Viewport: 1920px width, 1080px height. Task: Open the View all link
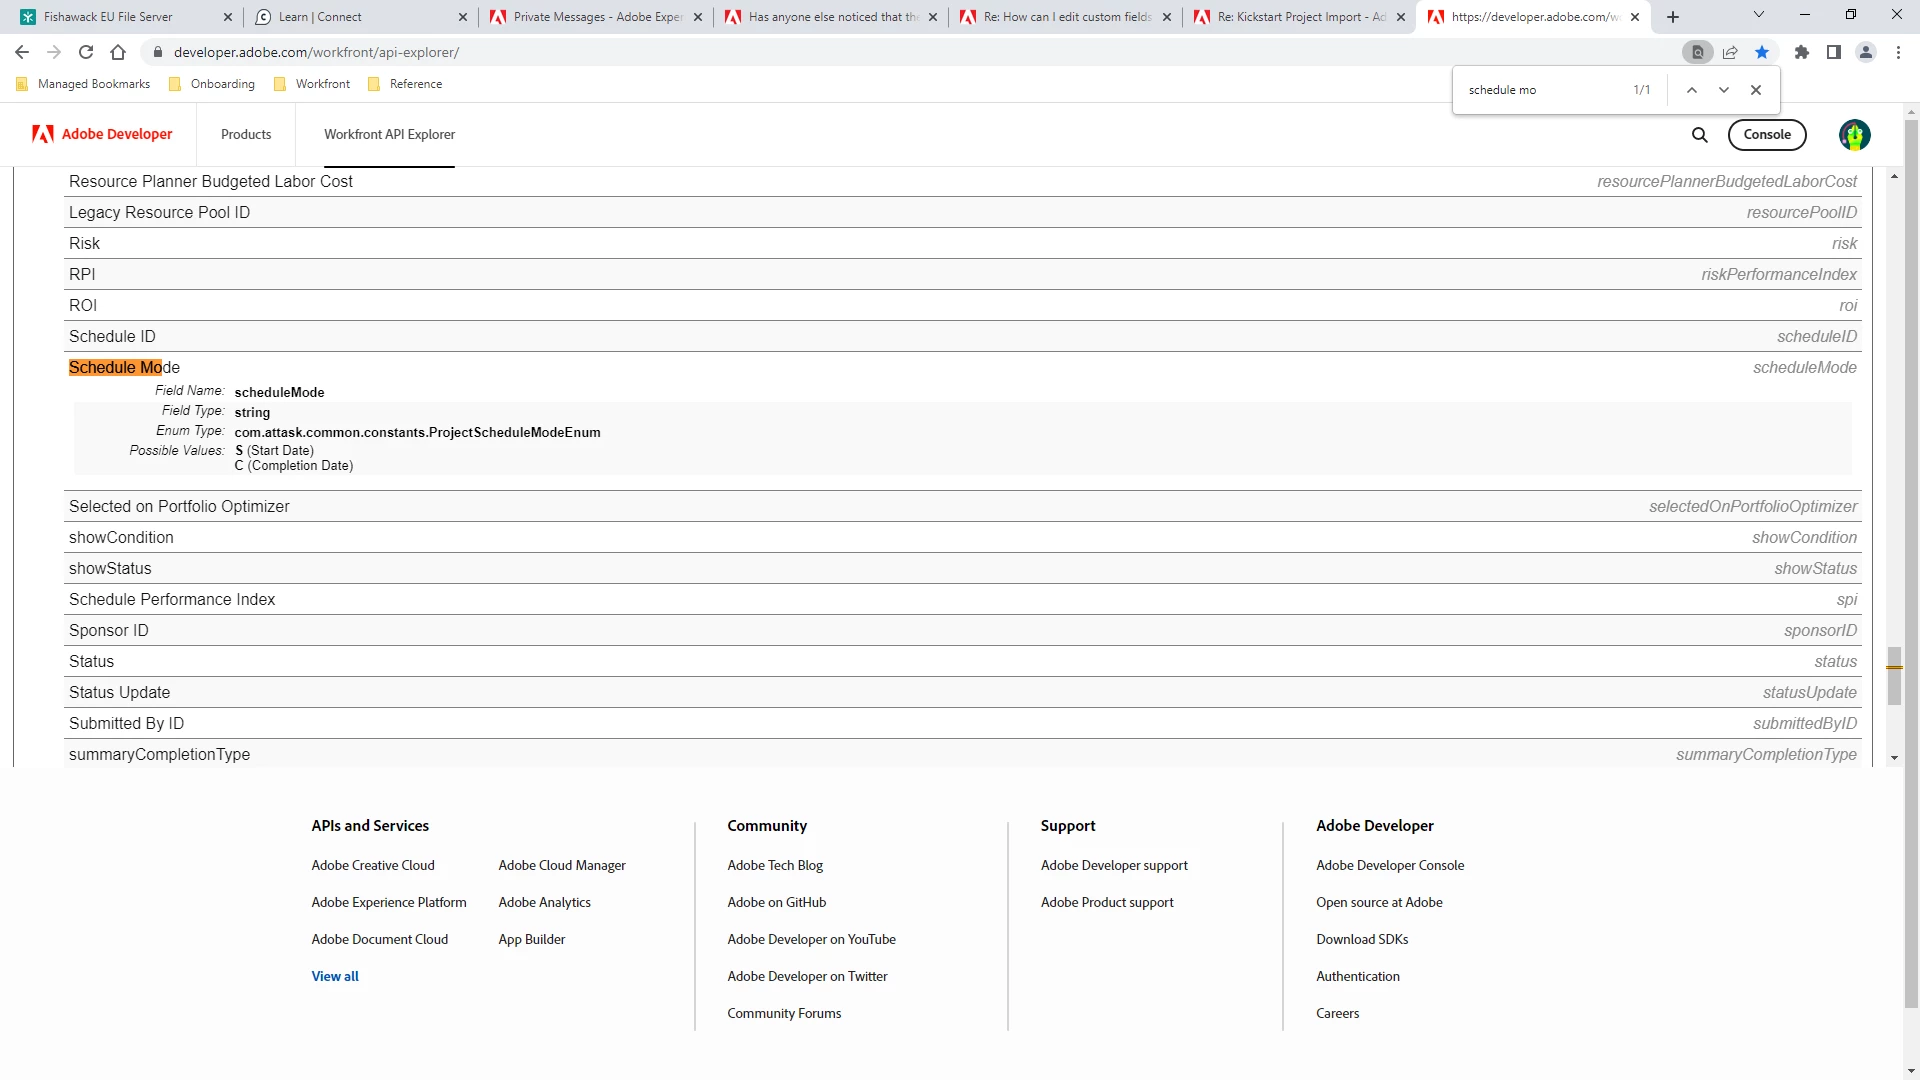(334, 976)
